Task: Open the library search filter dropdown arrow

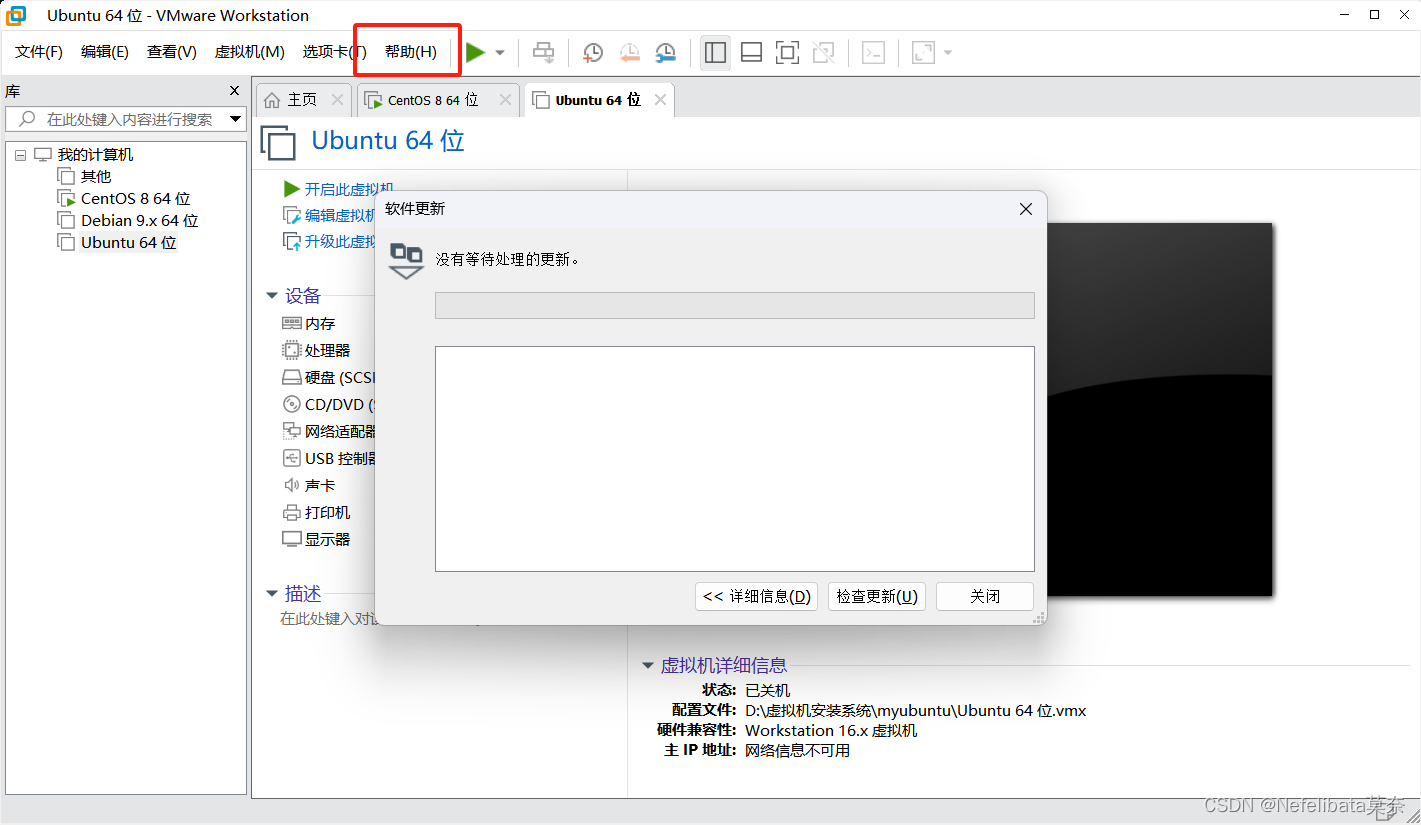Action: click(236, 119)
